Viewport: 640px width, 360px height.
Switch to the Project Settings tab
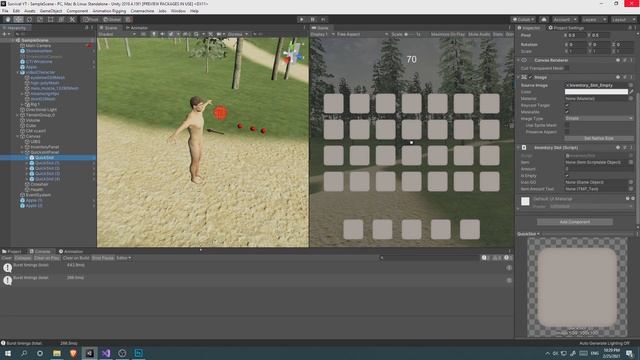tap(566, 28)
